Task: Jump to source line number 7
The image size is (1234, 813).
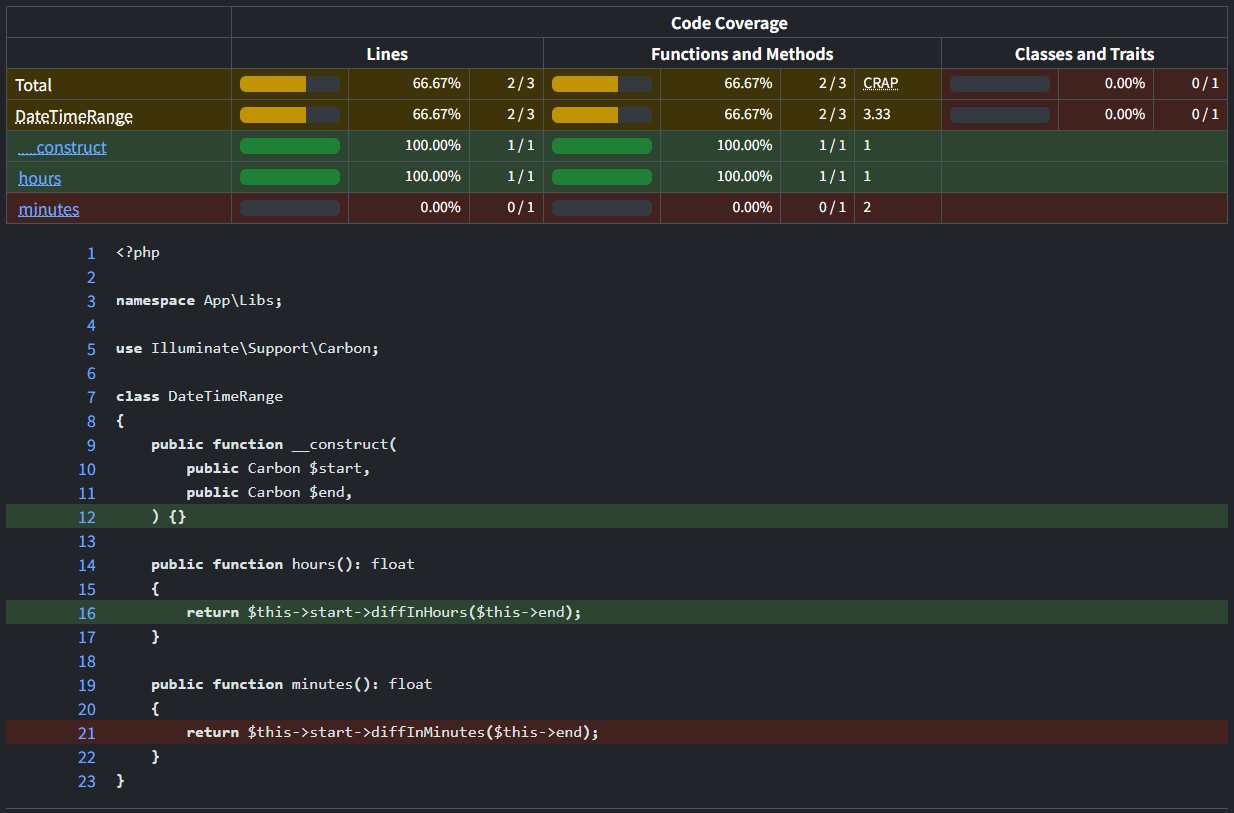Action: pos(91,397)
